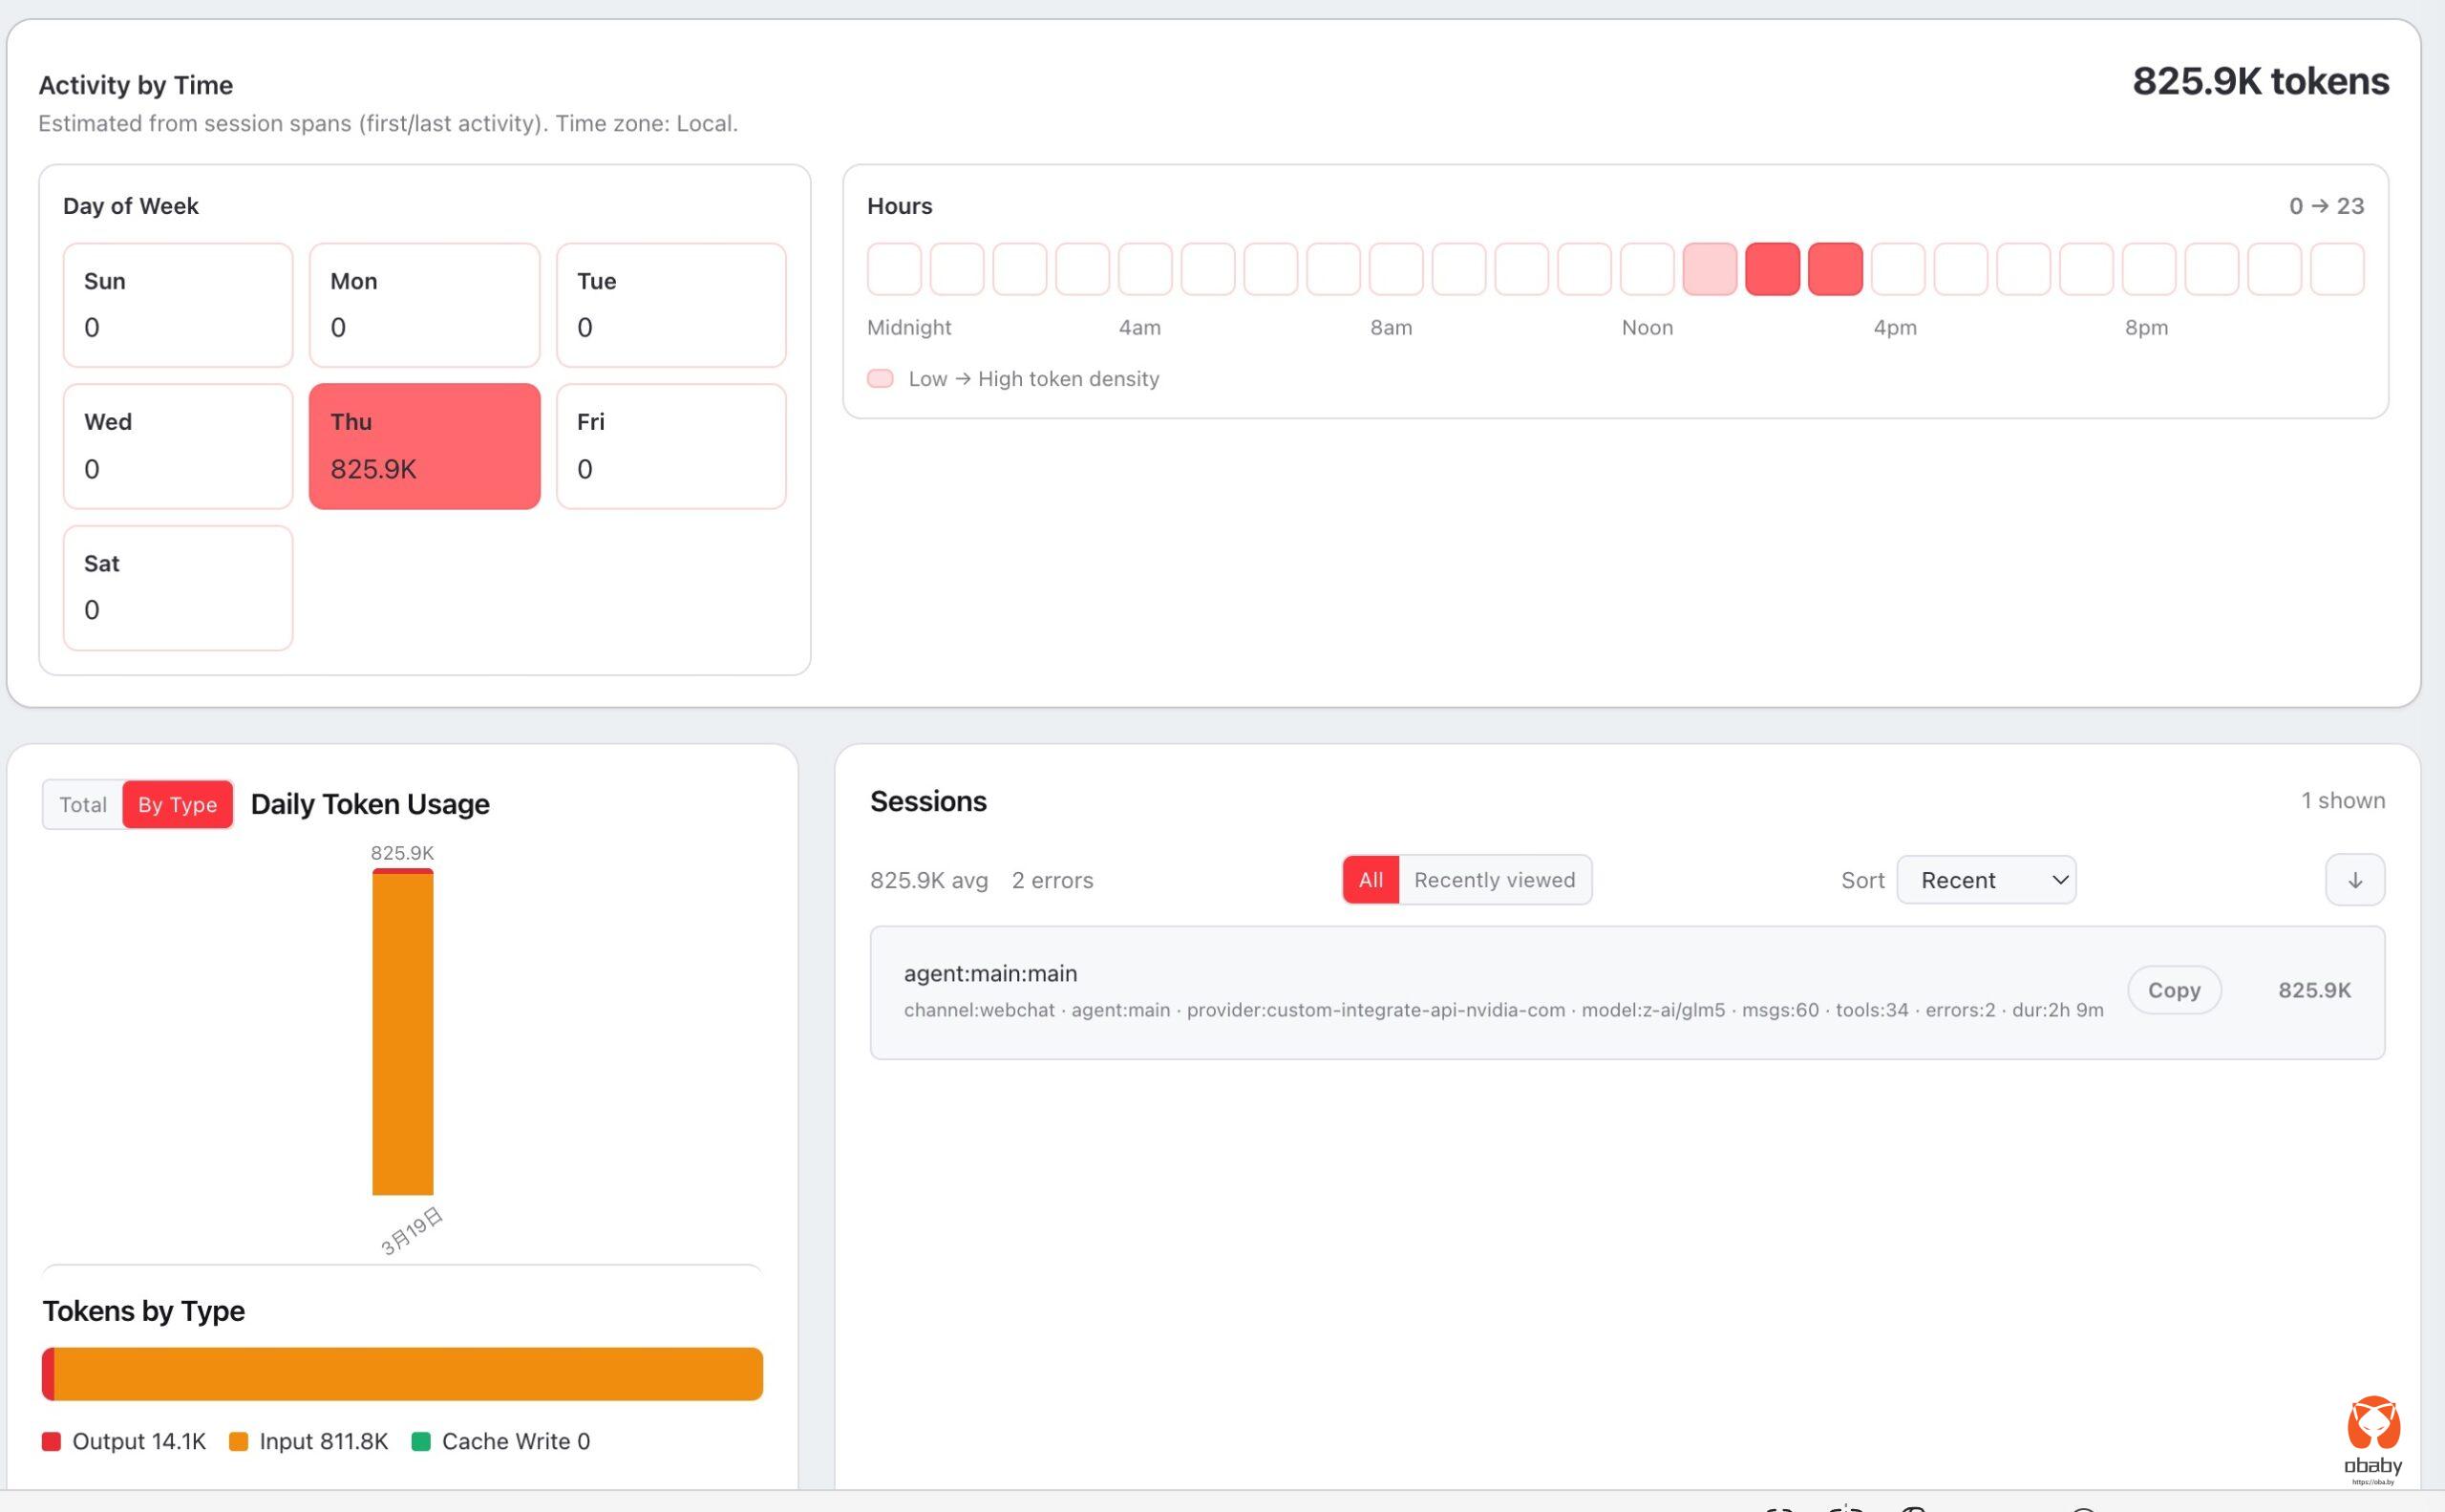Screen dimensions: 2445x1512
Task: Click the orange Tokens by Type bar
Action: (x=408, y=1373)
